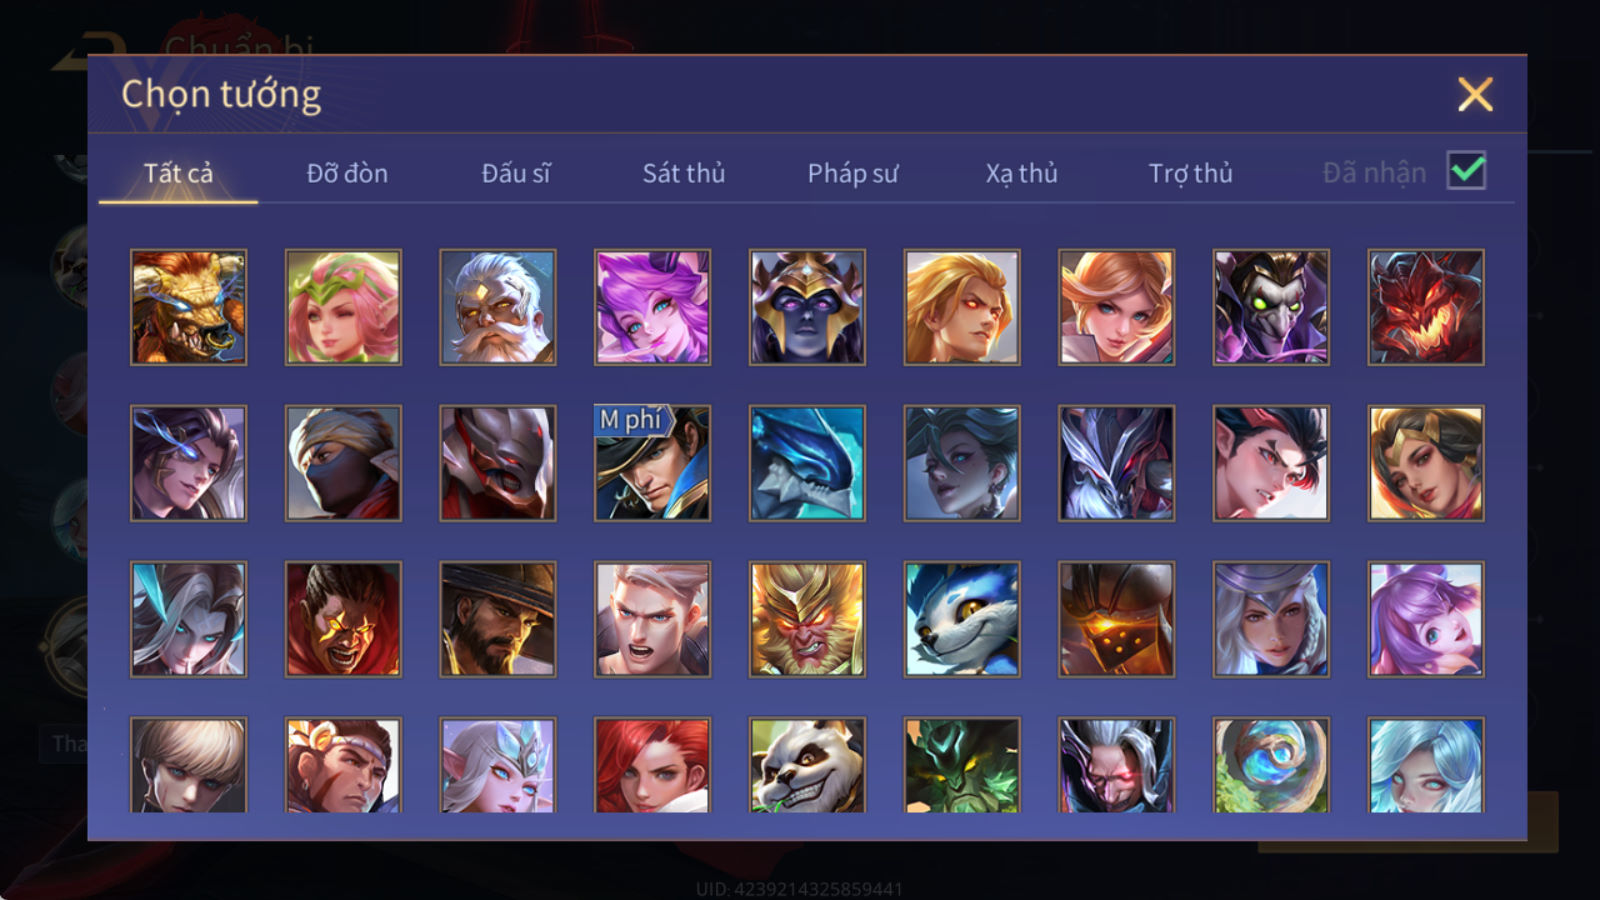Screen dimensions: 1600x900
Task: Close the Chọn tướng dialog
Action: pyautogui.click(x=1475, y=94)
